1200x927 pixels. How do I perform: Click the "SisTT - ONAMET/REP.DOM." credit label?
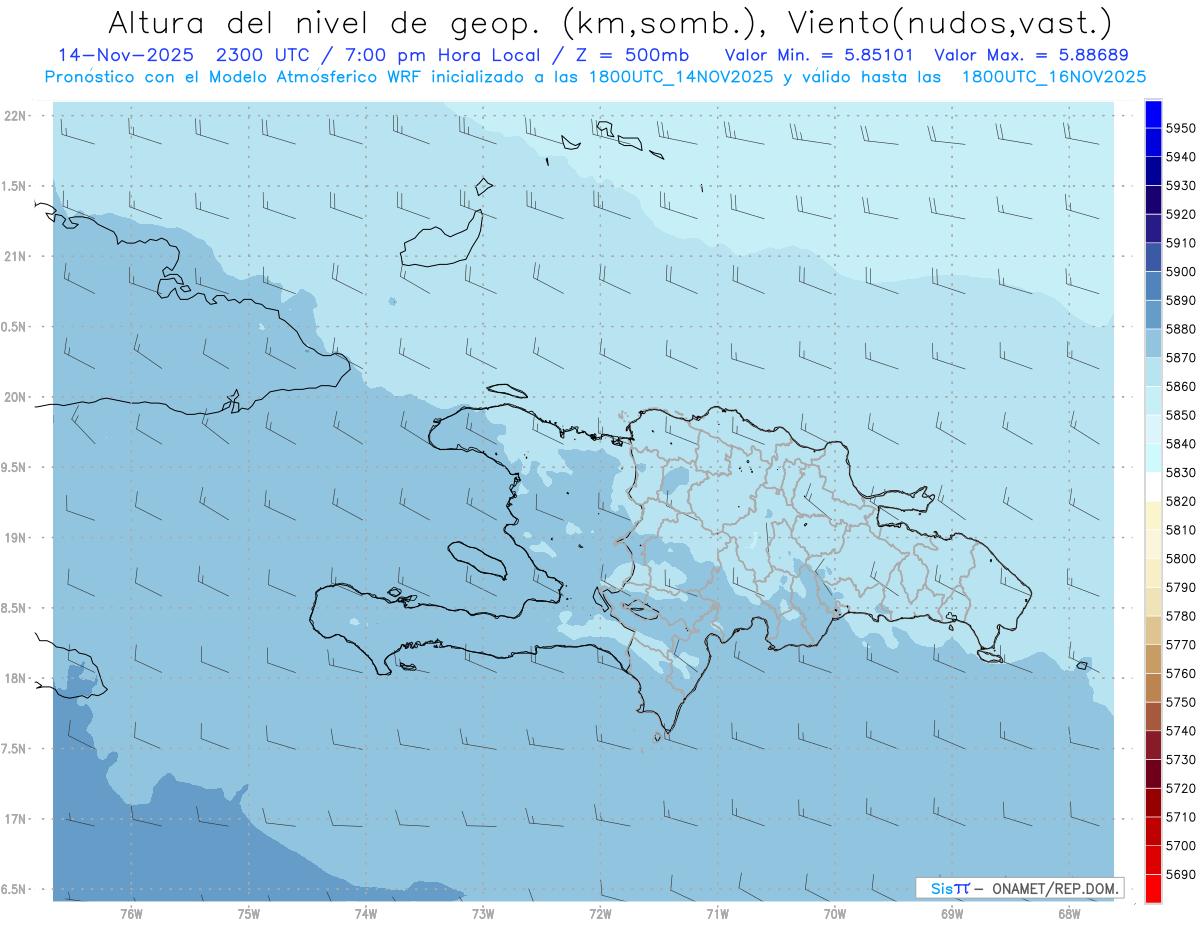1020,888
